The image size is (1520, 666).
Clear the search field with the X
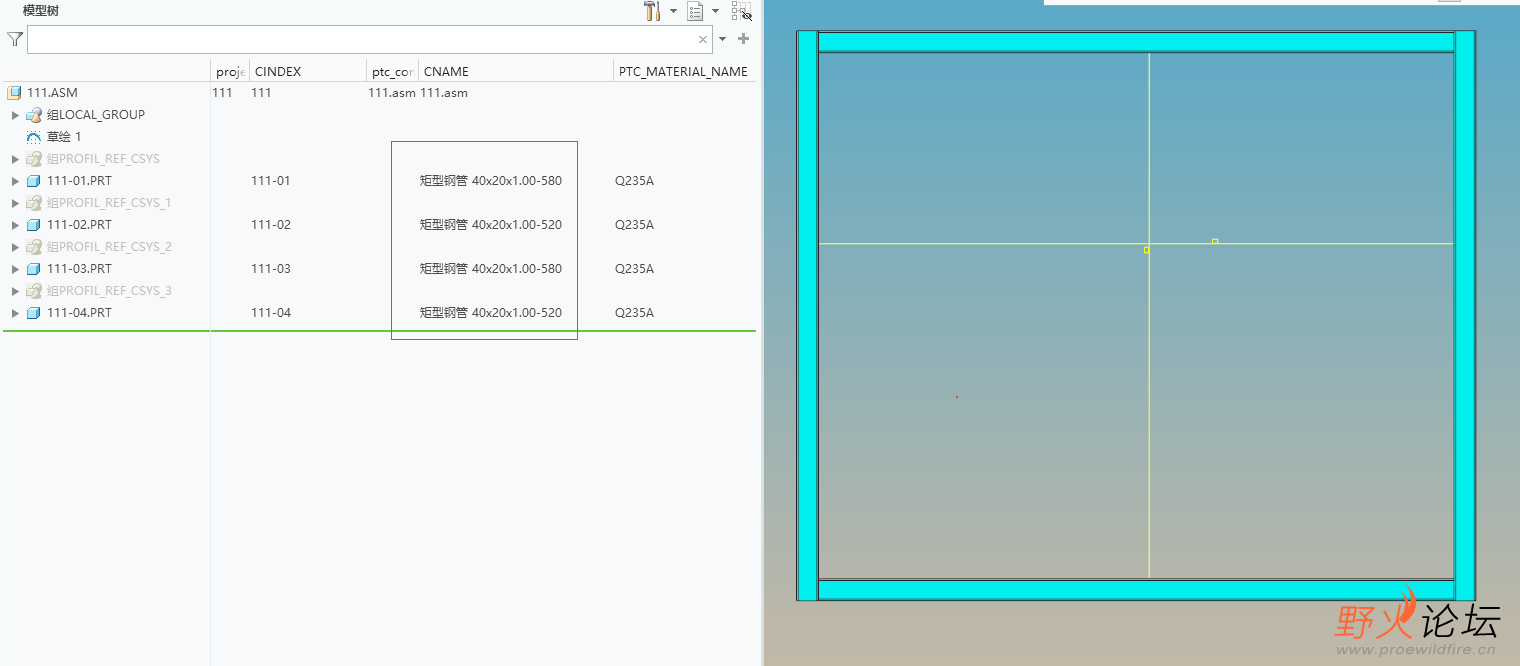coord(703,40)
